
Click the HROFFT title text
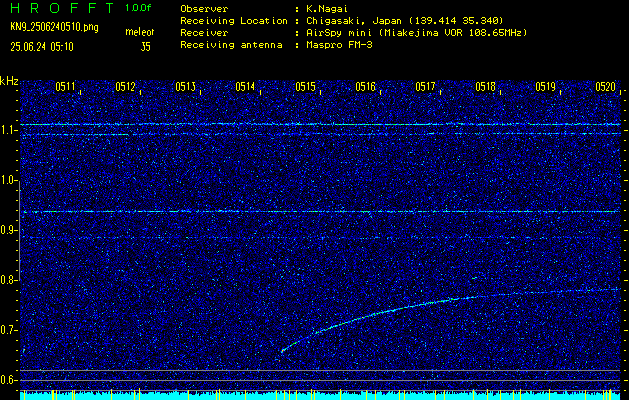click(63, 8)
